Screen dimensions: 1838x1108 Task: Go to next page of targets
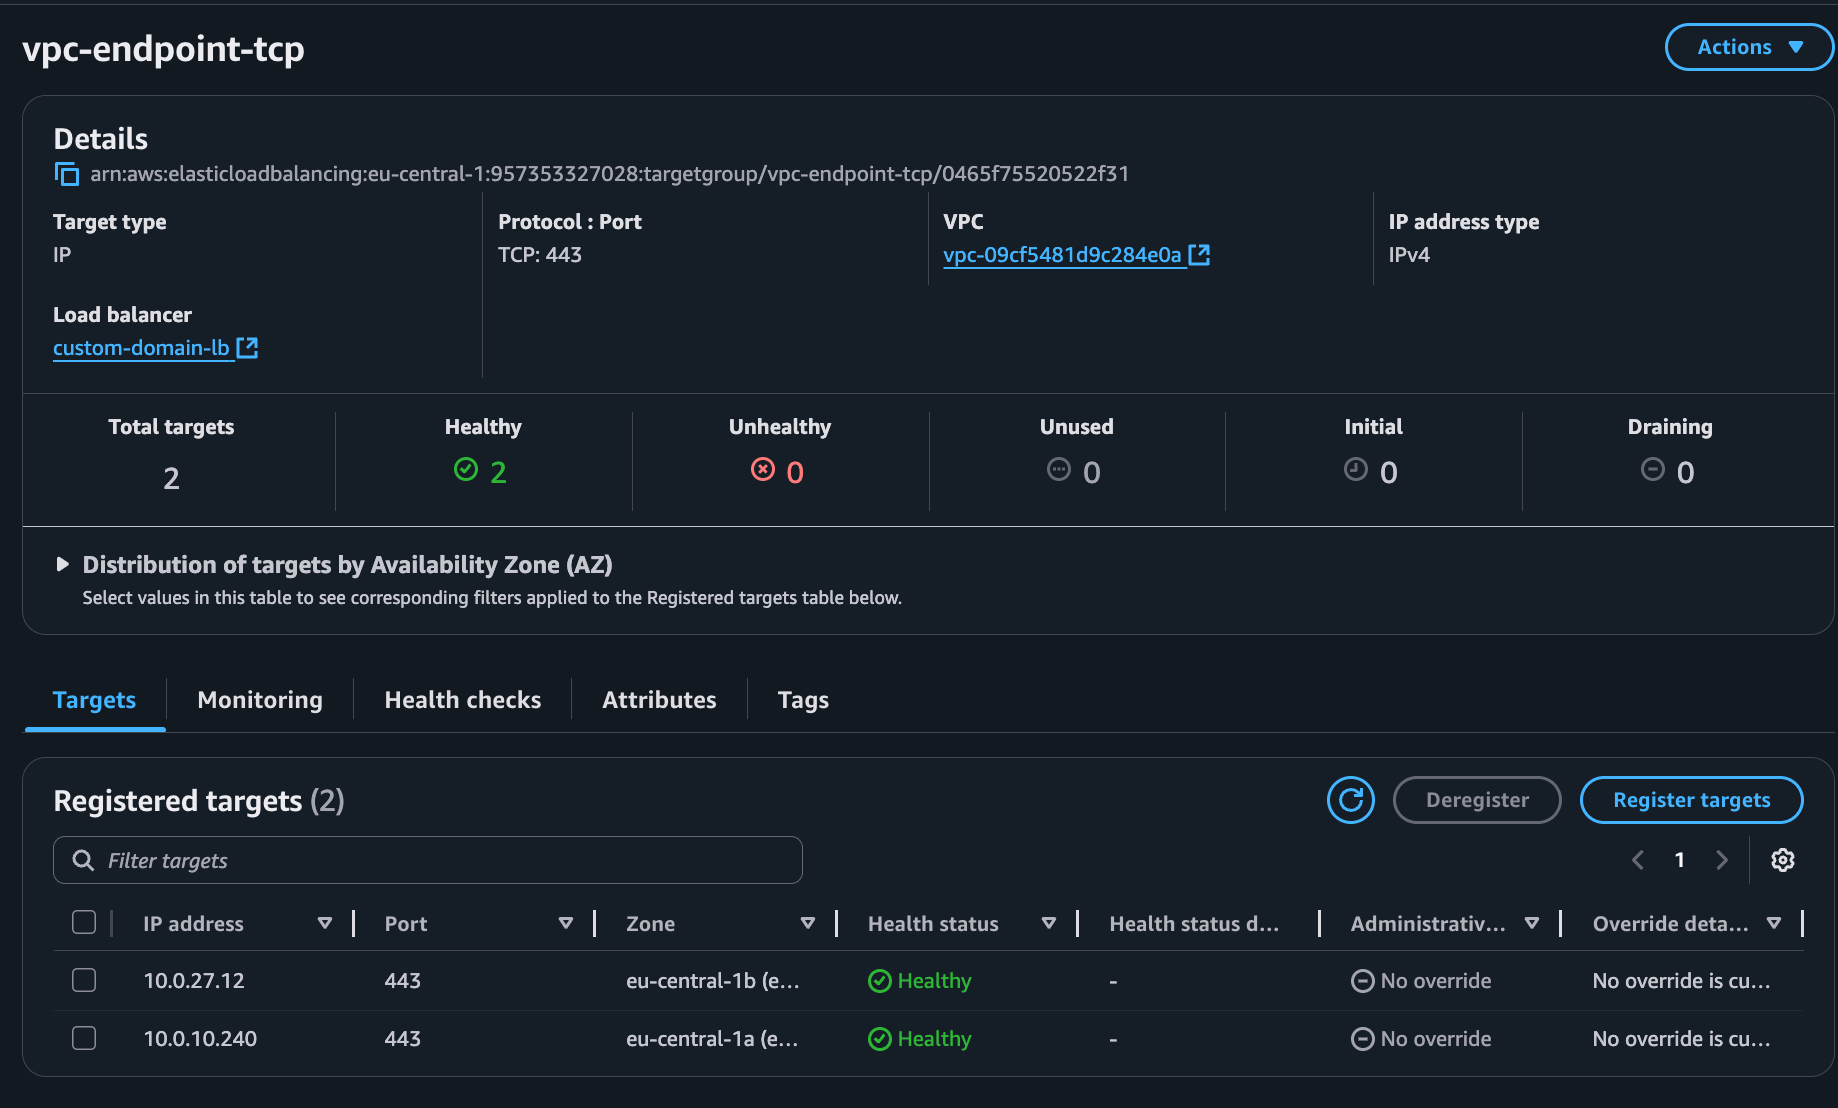[1721, 860]
